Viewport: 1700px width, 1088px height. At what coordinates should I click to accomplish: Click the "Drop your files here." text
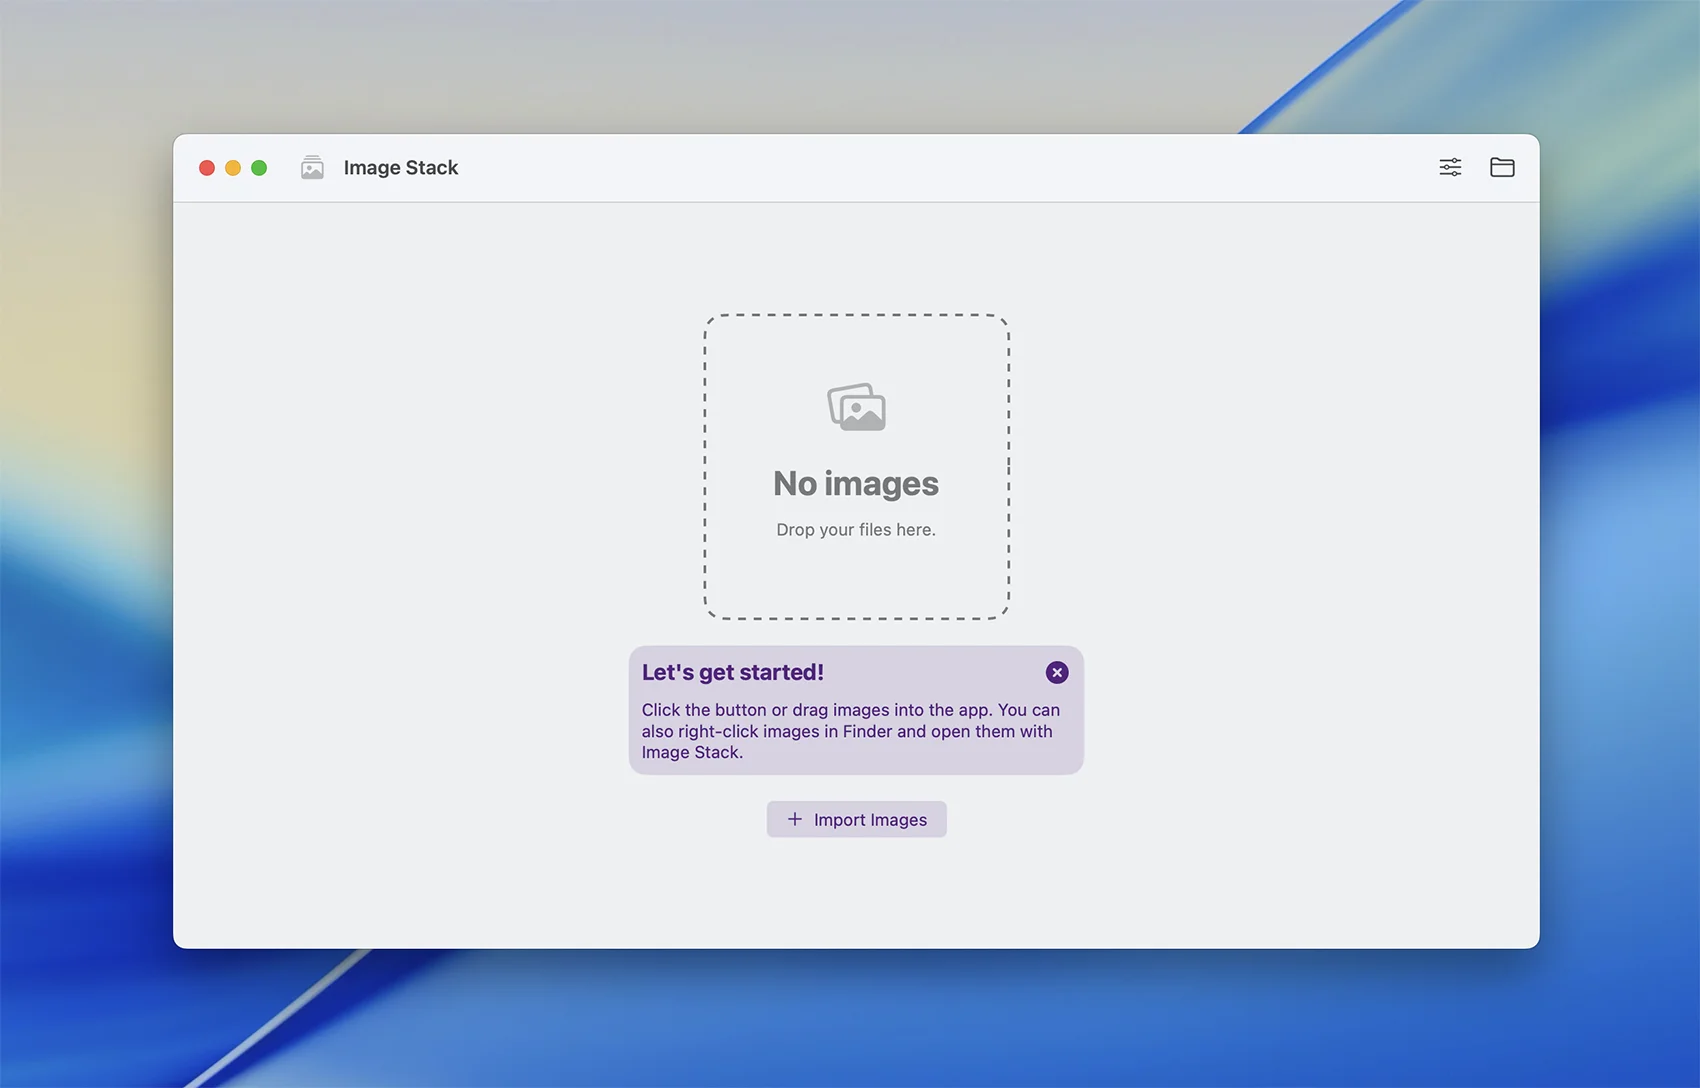point(855,530)
